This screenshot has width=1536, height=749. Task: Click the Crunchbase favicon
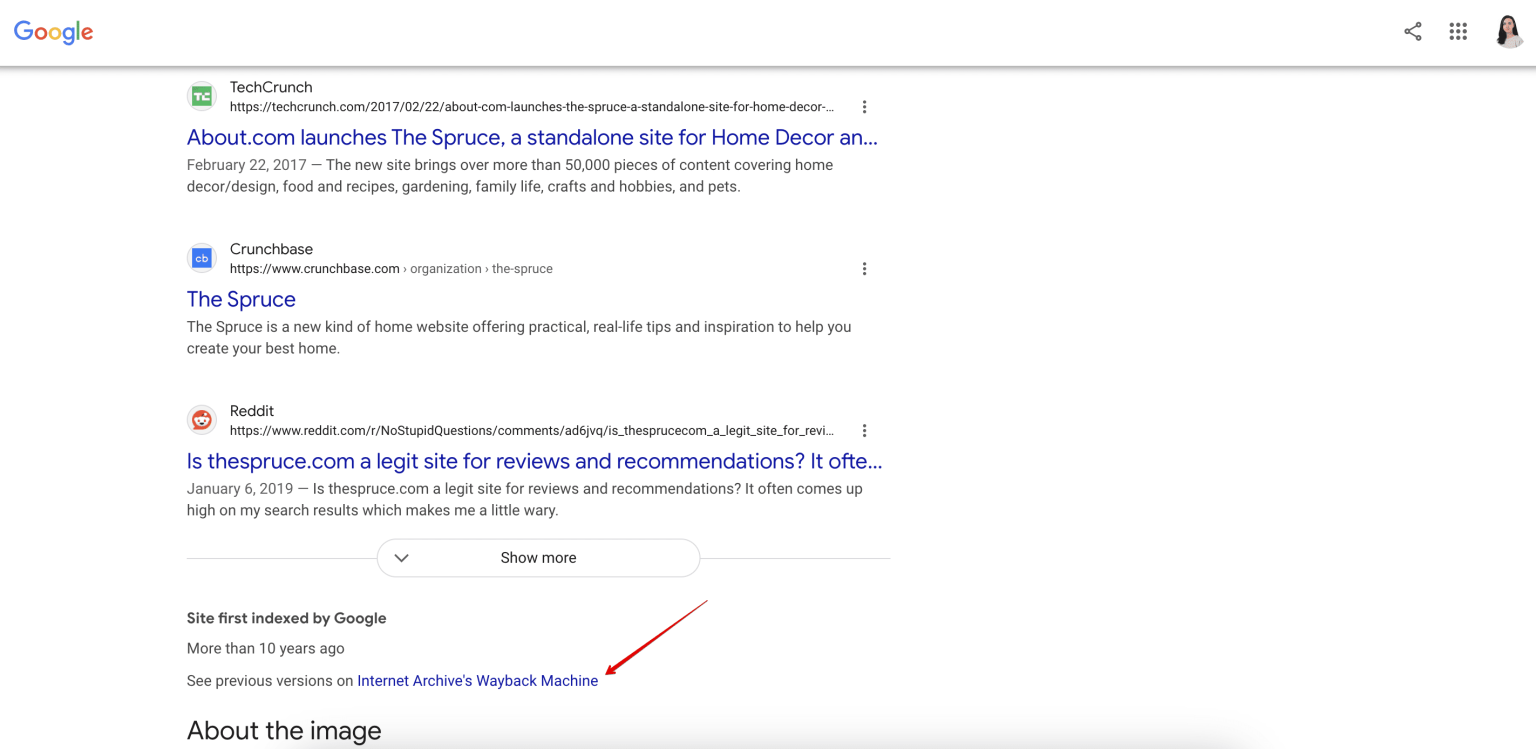click(202, 258)
